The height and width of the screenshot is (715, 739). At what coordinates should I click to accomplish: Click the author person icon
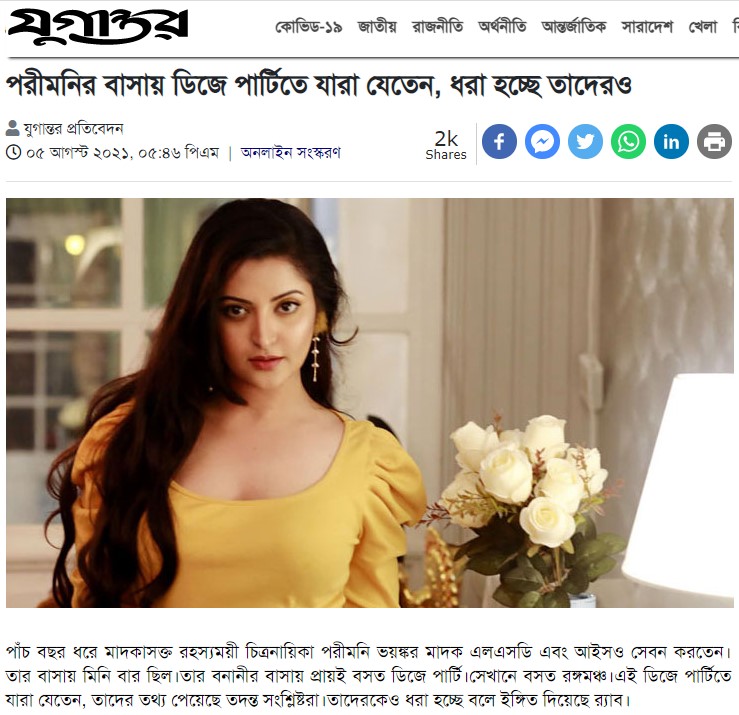click(x=13, y=128)
